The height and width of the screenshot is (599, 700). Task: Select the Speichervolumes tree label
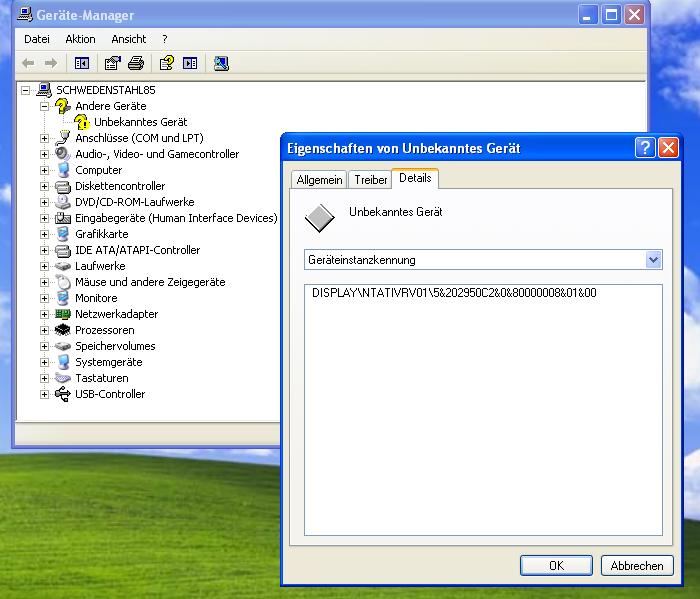(115, 346)
